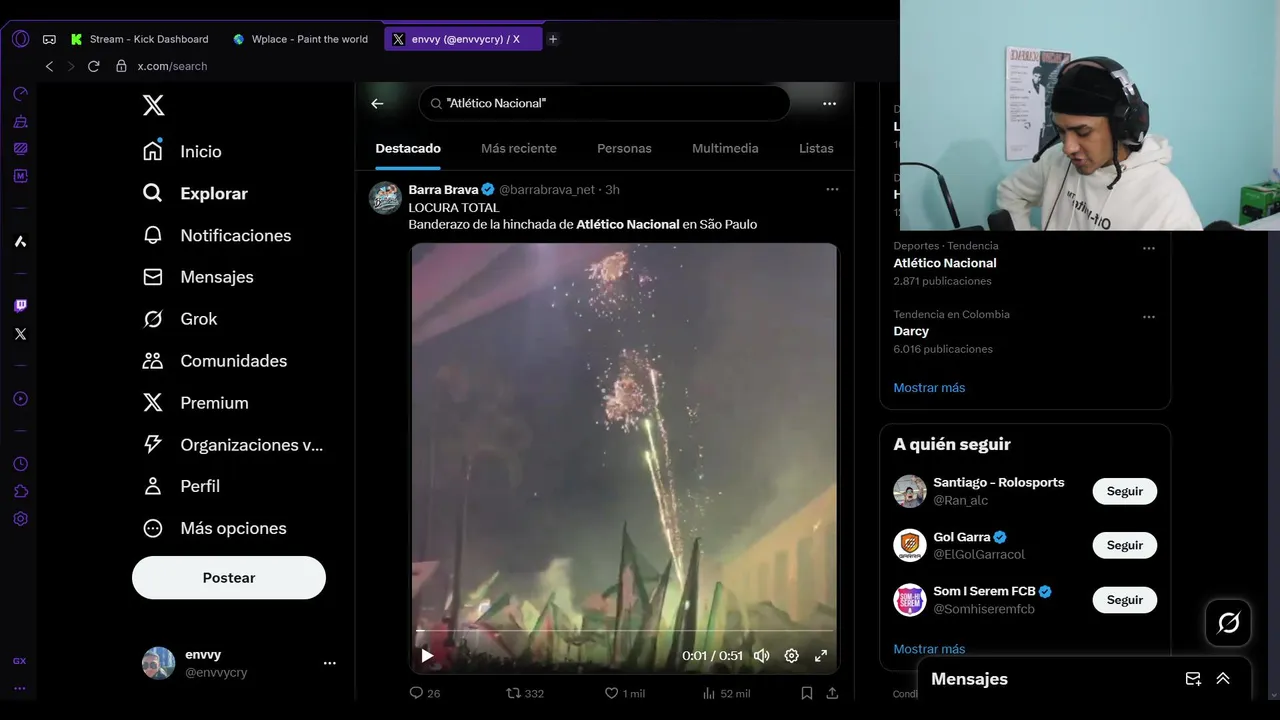This screenshot has width=1280, height=720.
Task: Share the Barra Brava post
Action: point(832,693)
